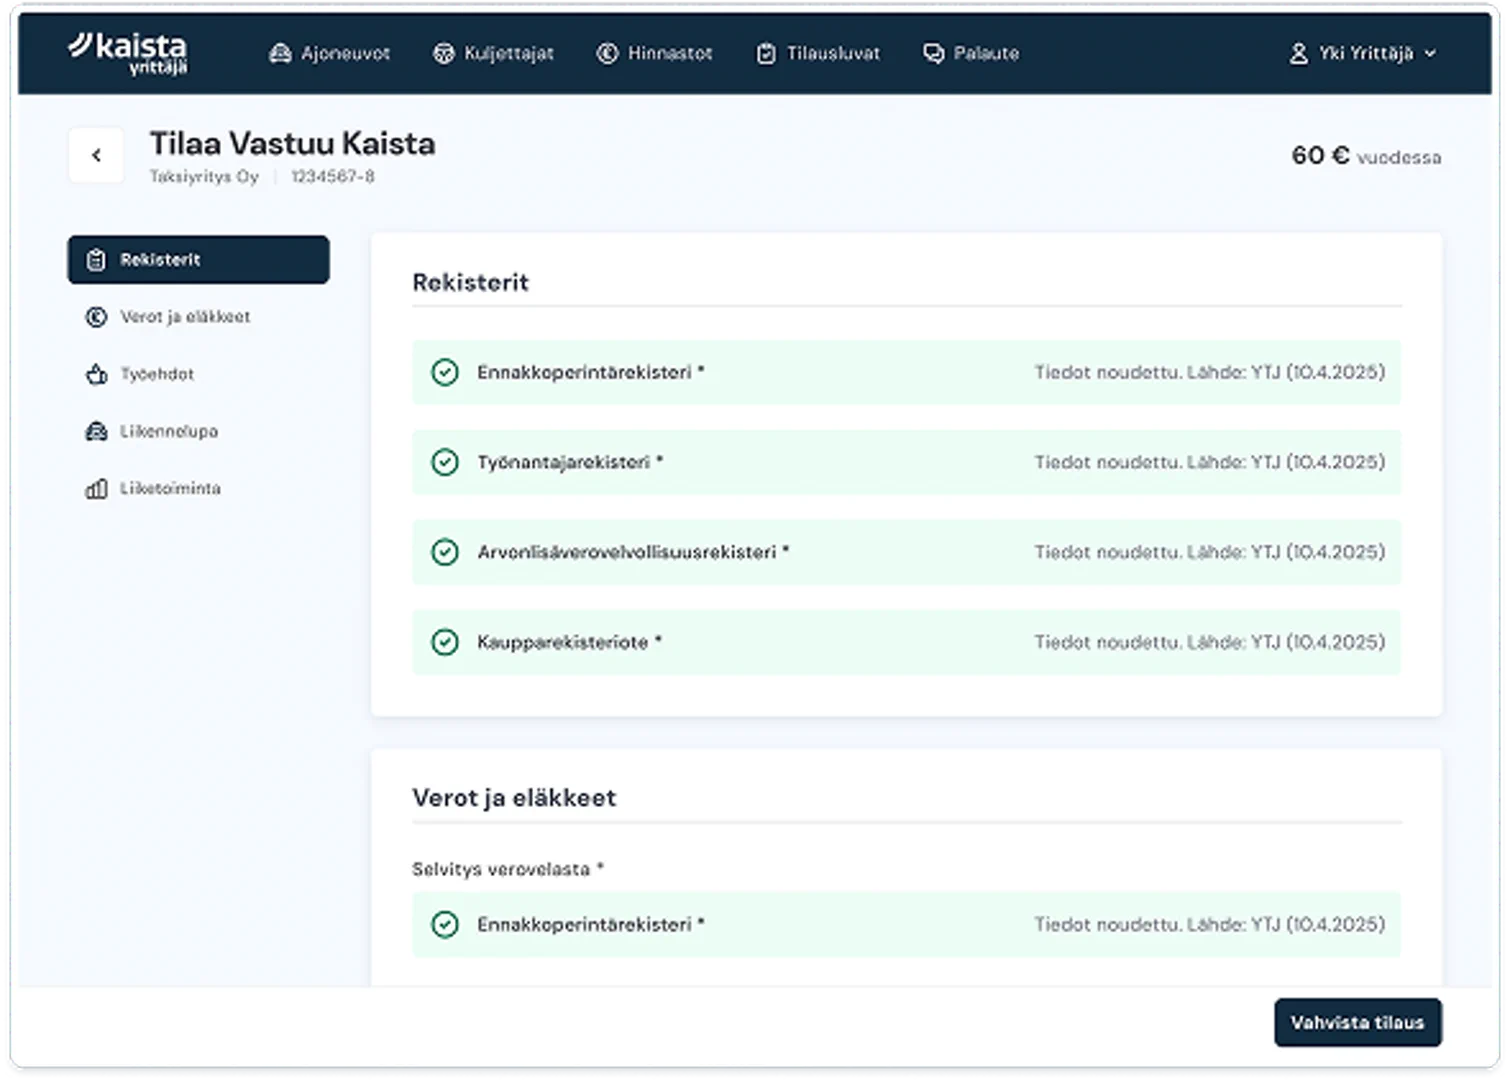Click the icon beside Työehdot

pyautogui.click(x=96, y=374)
